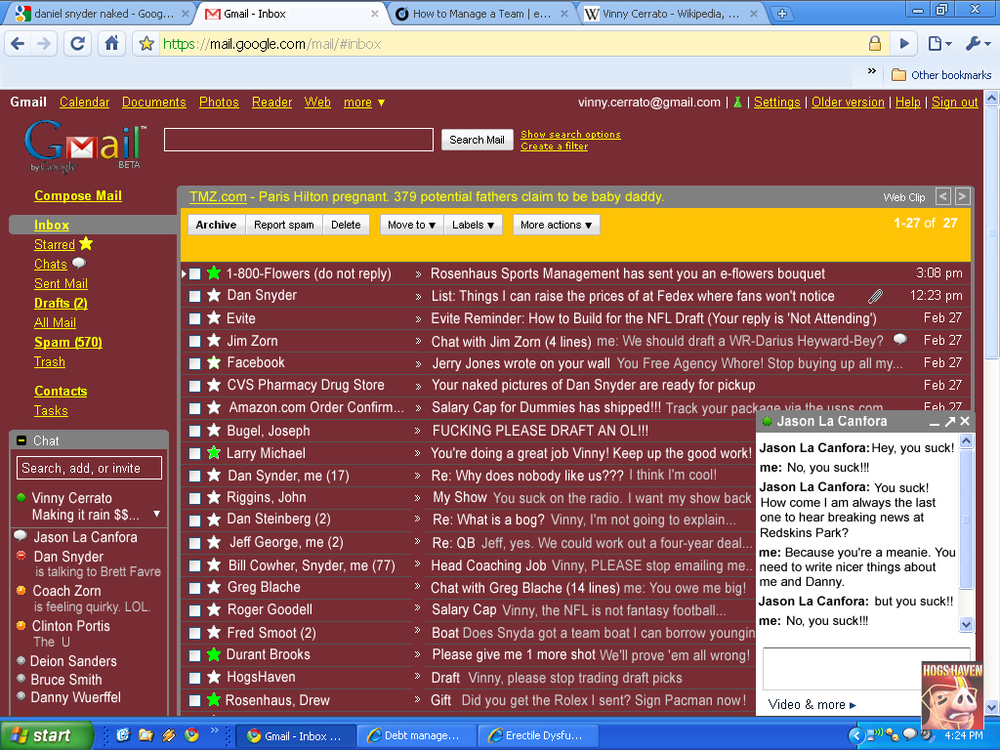
Task: Select the Jim Zorn email checkbox
Action: [x=195, y=341]
